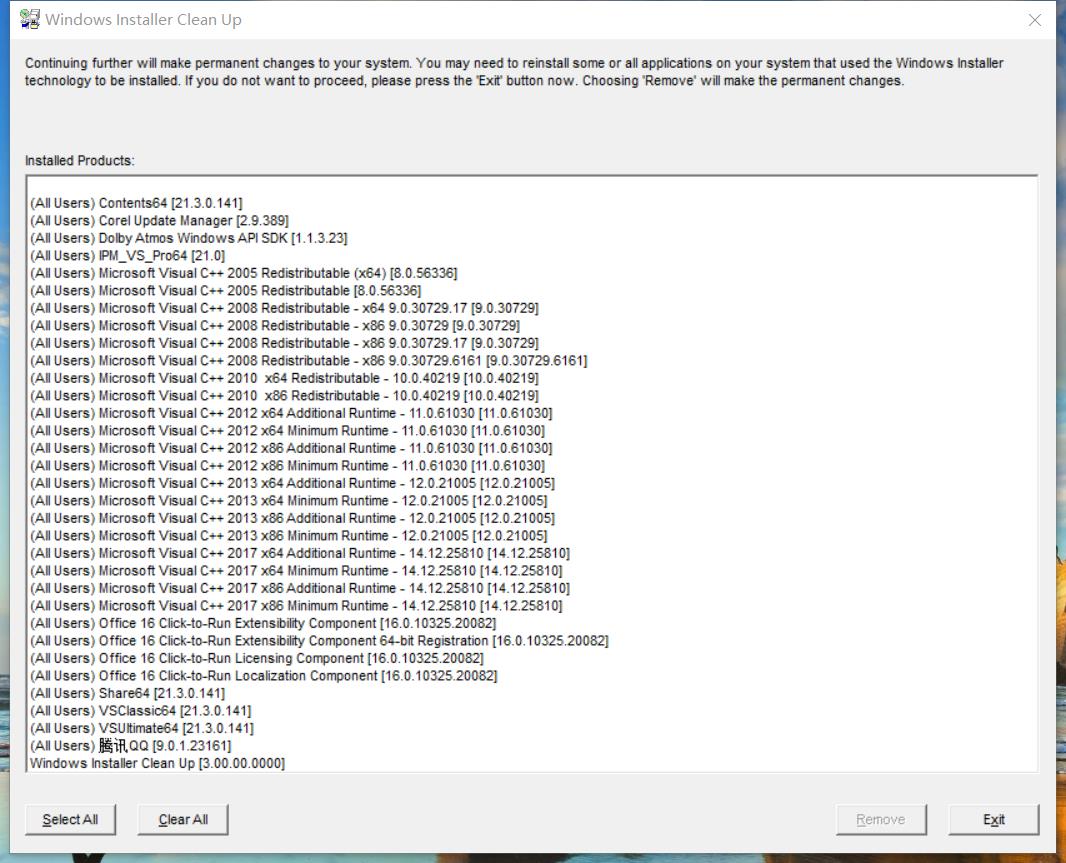The height and width of the screenshot is (863, 1066).
Task: Select Corel Update Manager [2.9.389] entry
Action: click(159, 220)
